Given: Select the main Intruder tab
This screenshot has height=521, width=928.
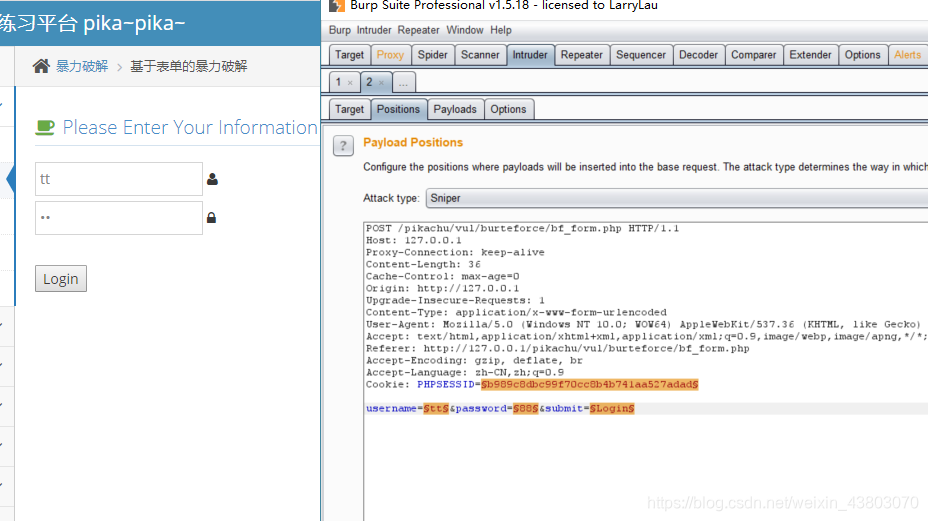Looking at the screenshot, I should [x=530, y=55].
